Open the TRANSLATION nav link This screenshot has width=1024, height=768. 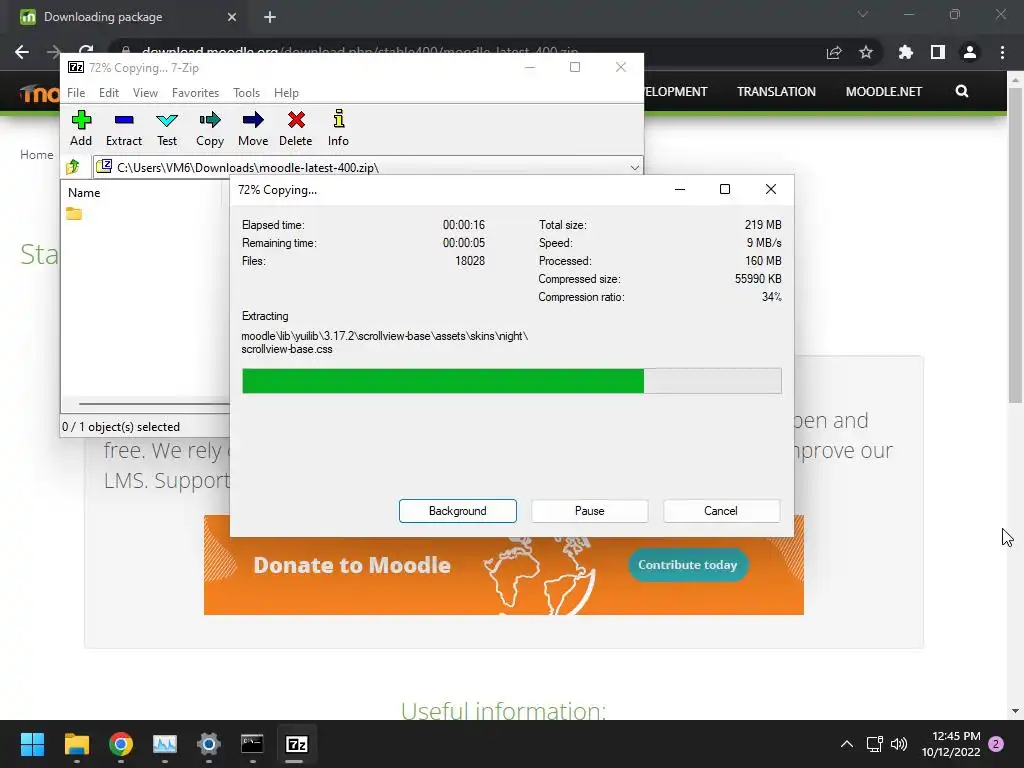pyautogui.click(x=776, y=91)
